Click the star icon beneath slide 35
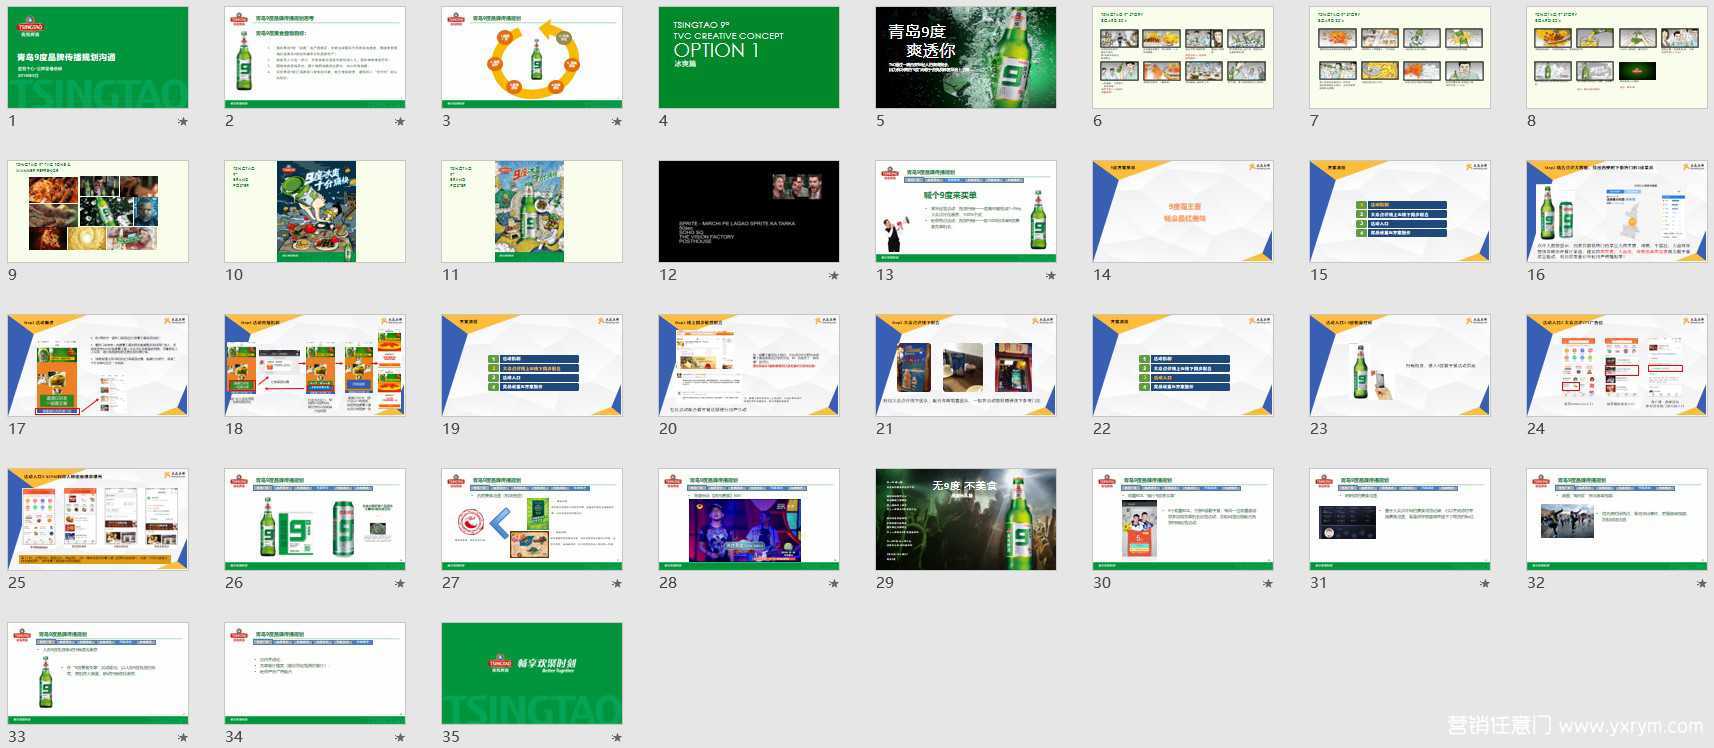Image resolution: width=1714 pixels, height=748 pixels. point(617,738)
